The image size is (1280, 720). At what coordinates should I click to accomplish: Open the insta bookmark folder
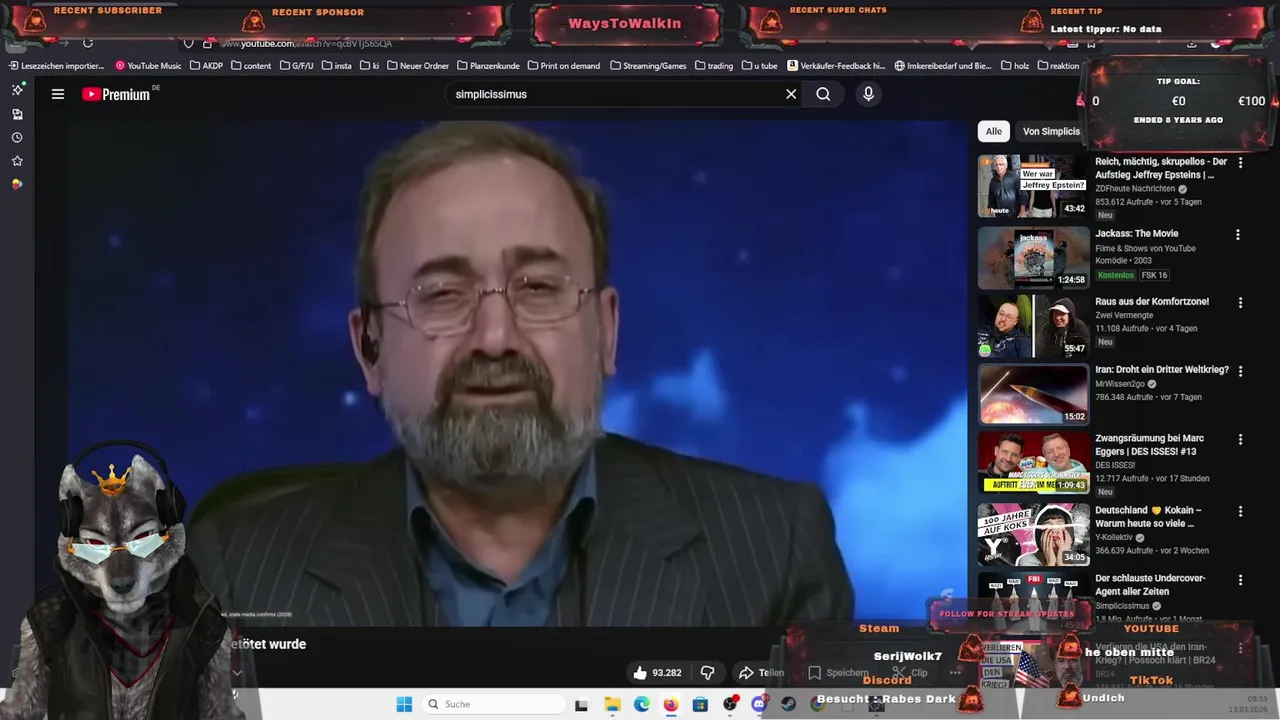point(336,66)
